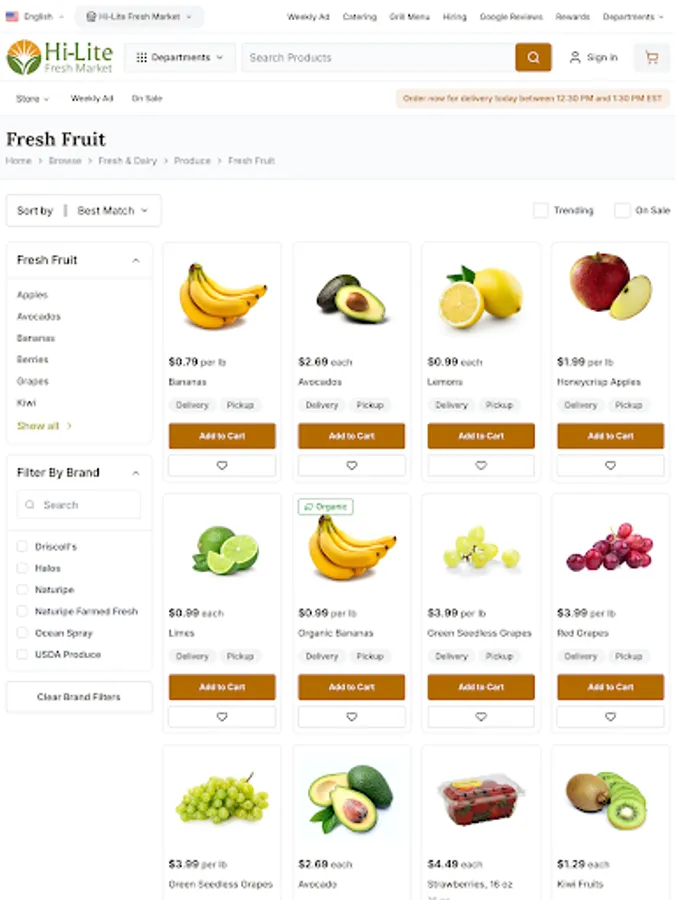Open the Weekly Ad top menu
Viewport: 675px width, 900px height.
click(308, 17)
